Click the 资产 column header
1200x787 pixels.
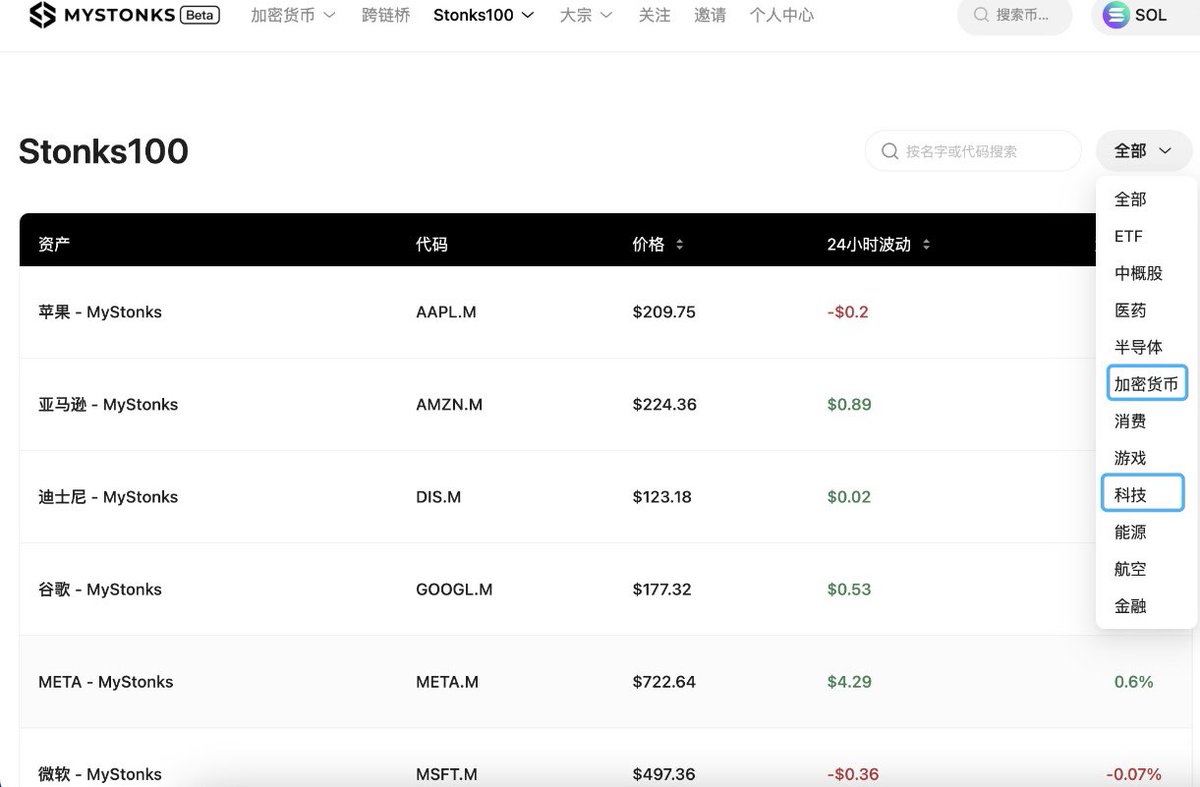click(x=54, y=244)
